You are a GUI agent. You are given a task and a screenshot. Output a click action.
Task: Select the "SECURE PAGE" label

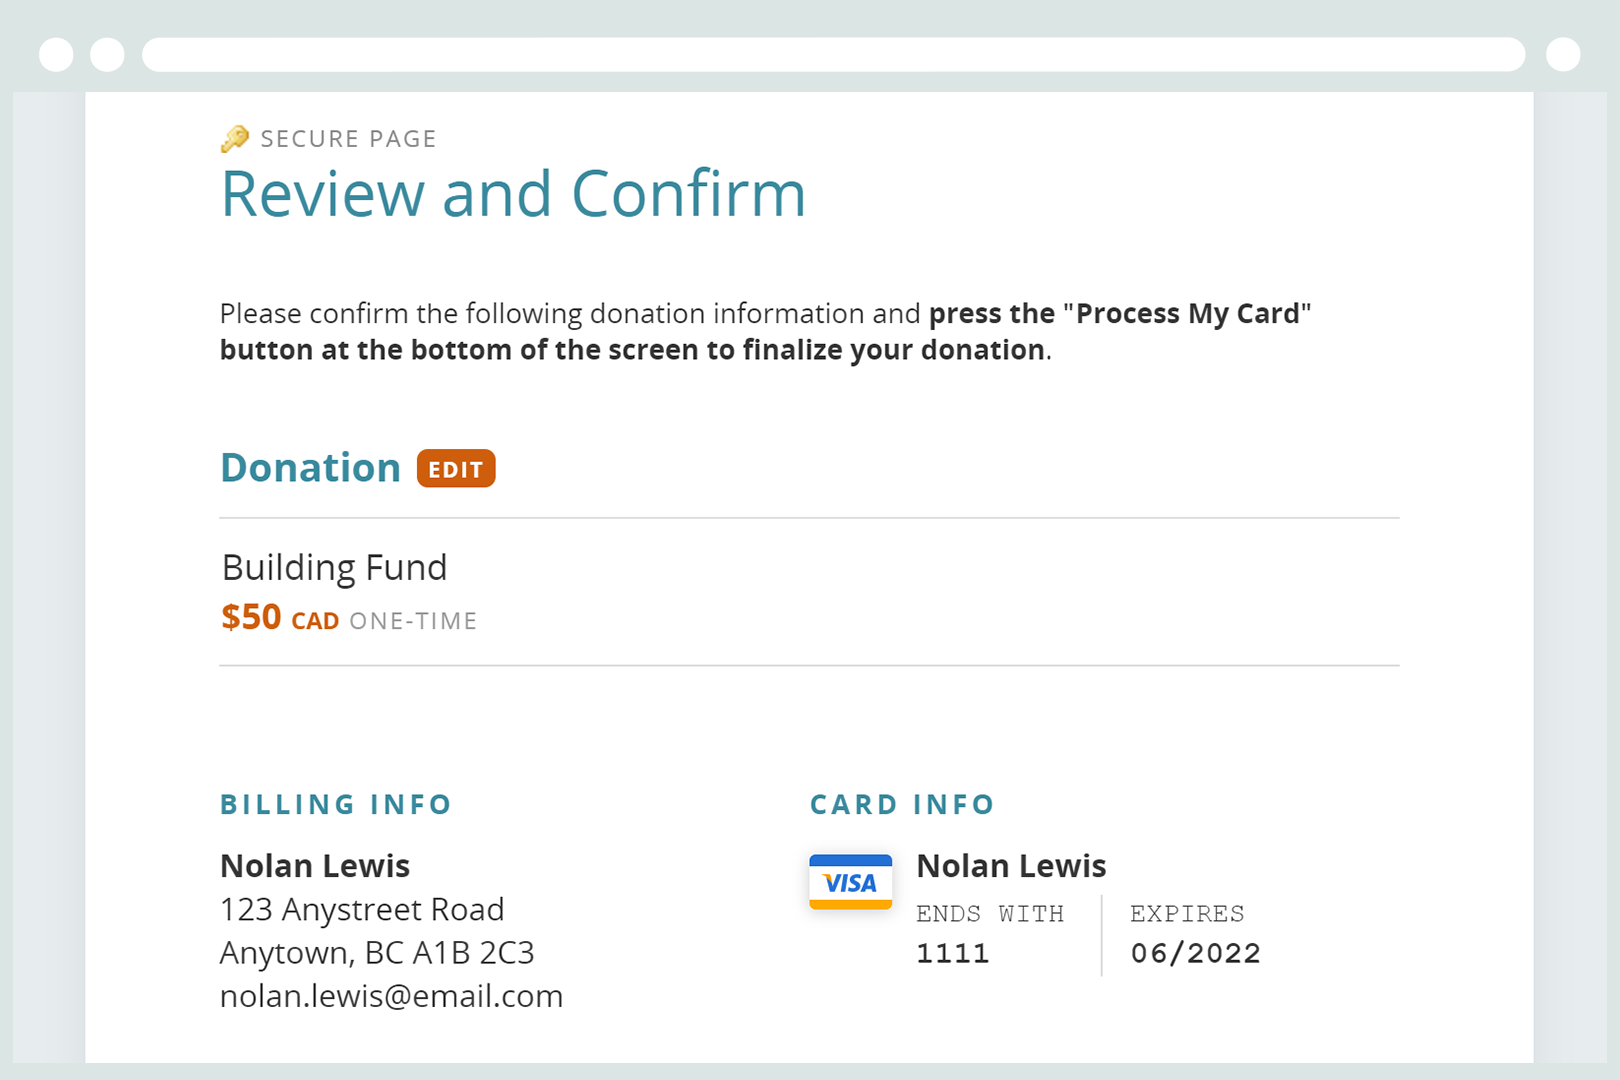[348, 139]
